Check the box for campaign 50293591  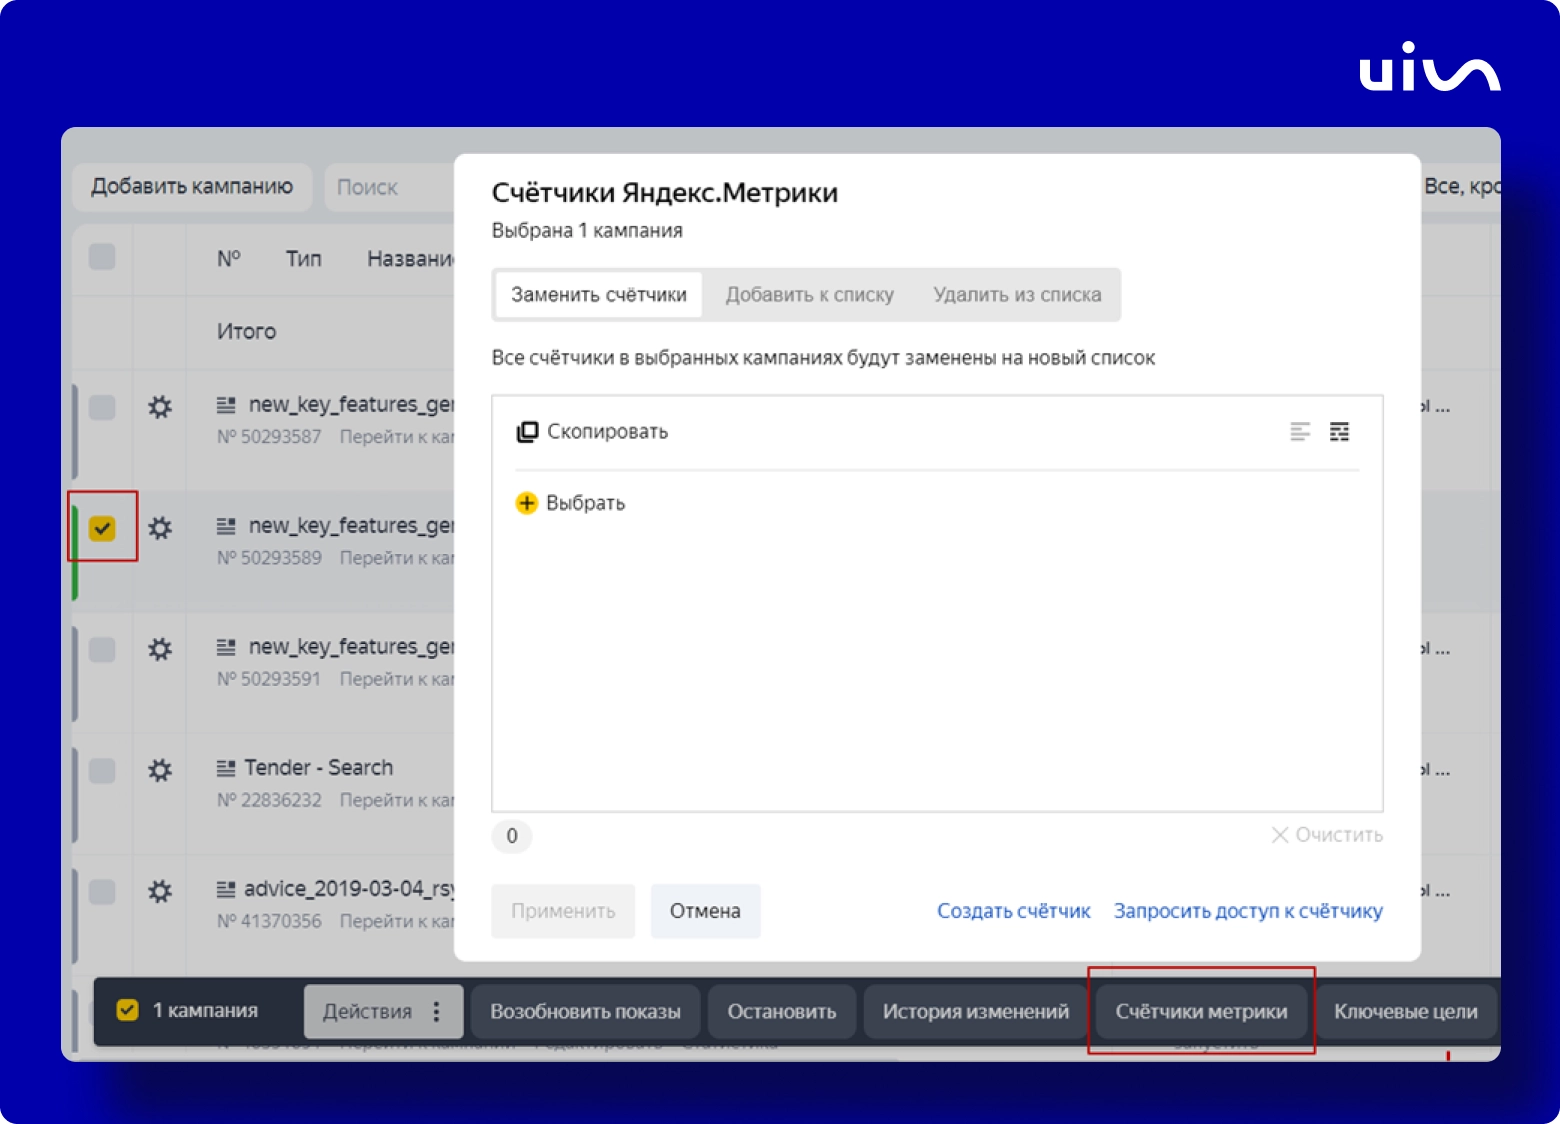[102, 649]
